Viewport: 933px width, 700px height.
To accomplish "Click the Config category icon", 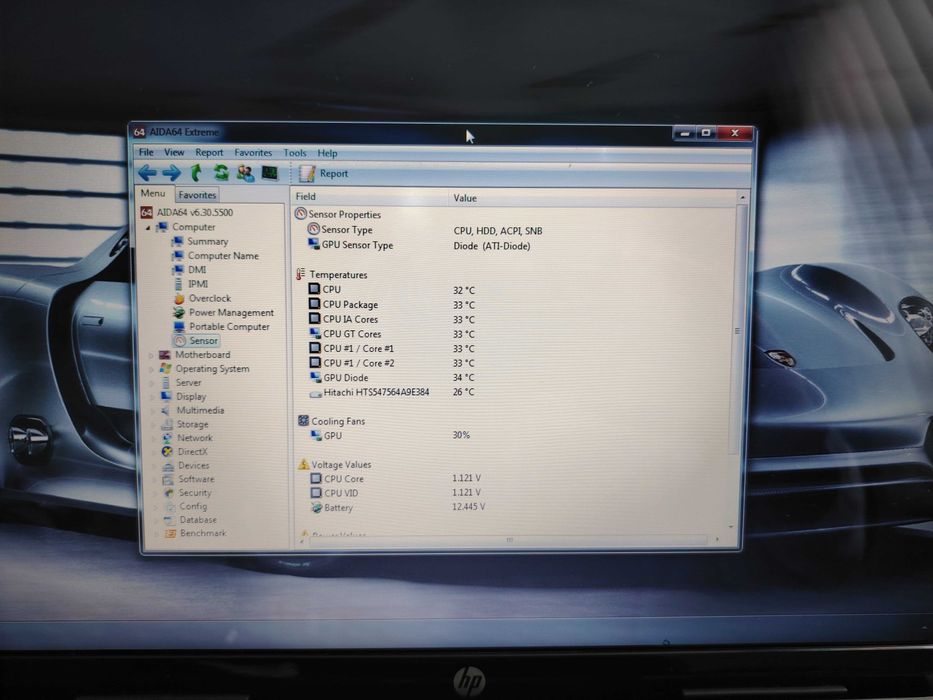I will [x=170, y=507].
